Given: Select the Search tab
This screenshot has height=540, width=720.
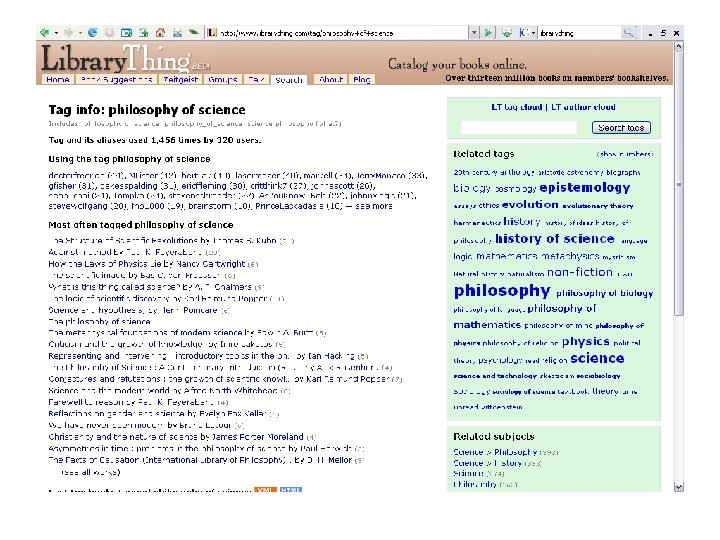Looking at the screenshot, I should (289, 80).
